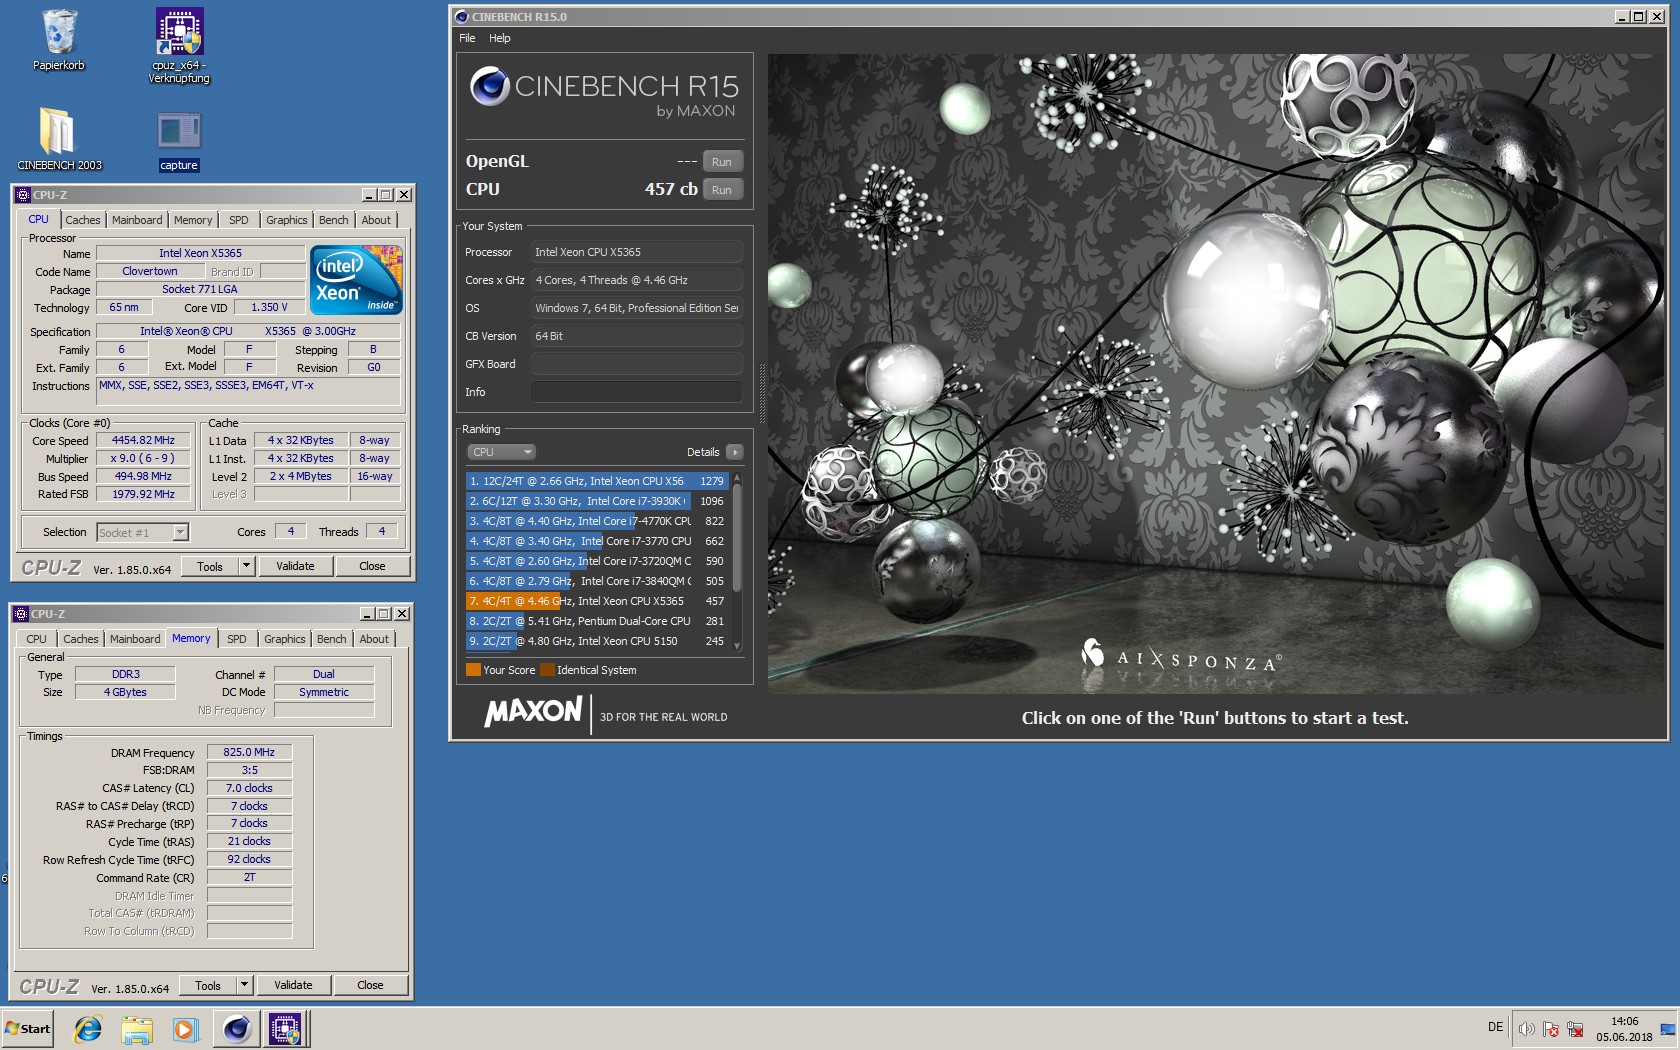Click the network tray icon
Viewport: 1680px width, 1050px height.
pyautogui.click(x=1575, y=1029)
